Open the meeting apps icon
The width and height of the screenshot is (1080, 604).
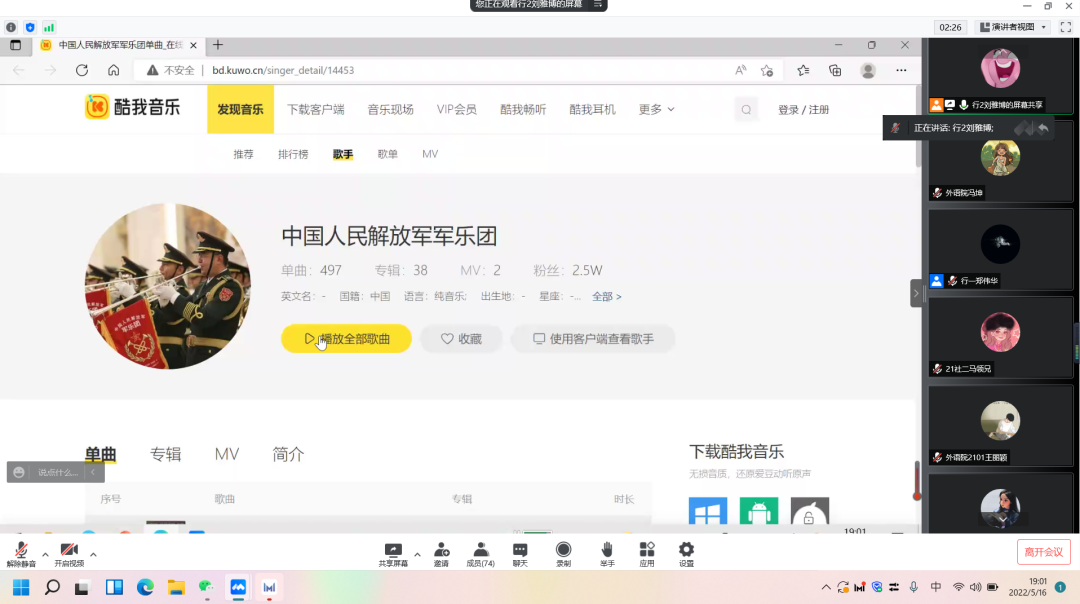tap(647, 554)
